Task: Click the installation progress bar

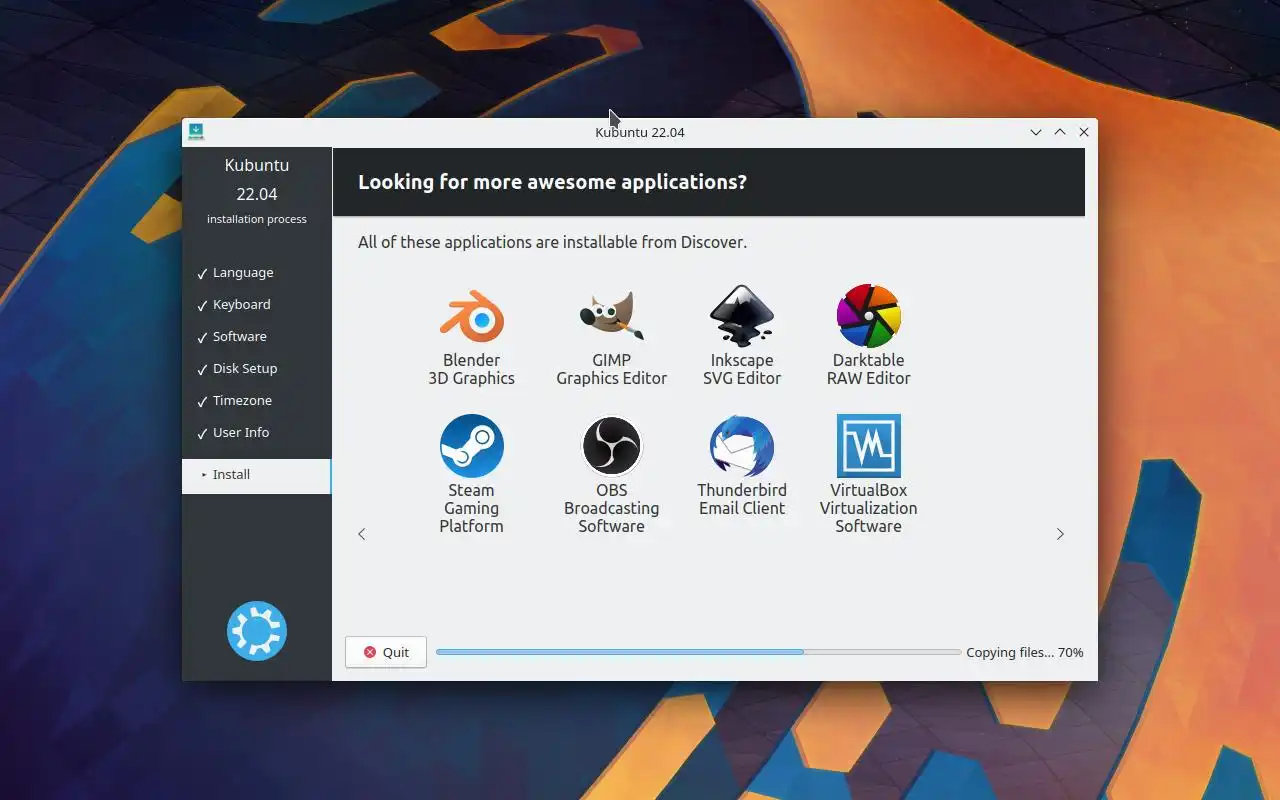Action: point(698,652)
